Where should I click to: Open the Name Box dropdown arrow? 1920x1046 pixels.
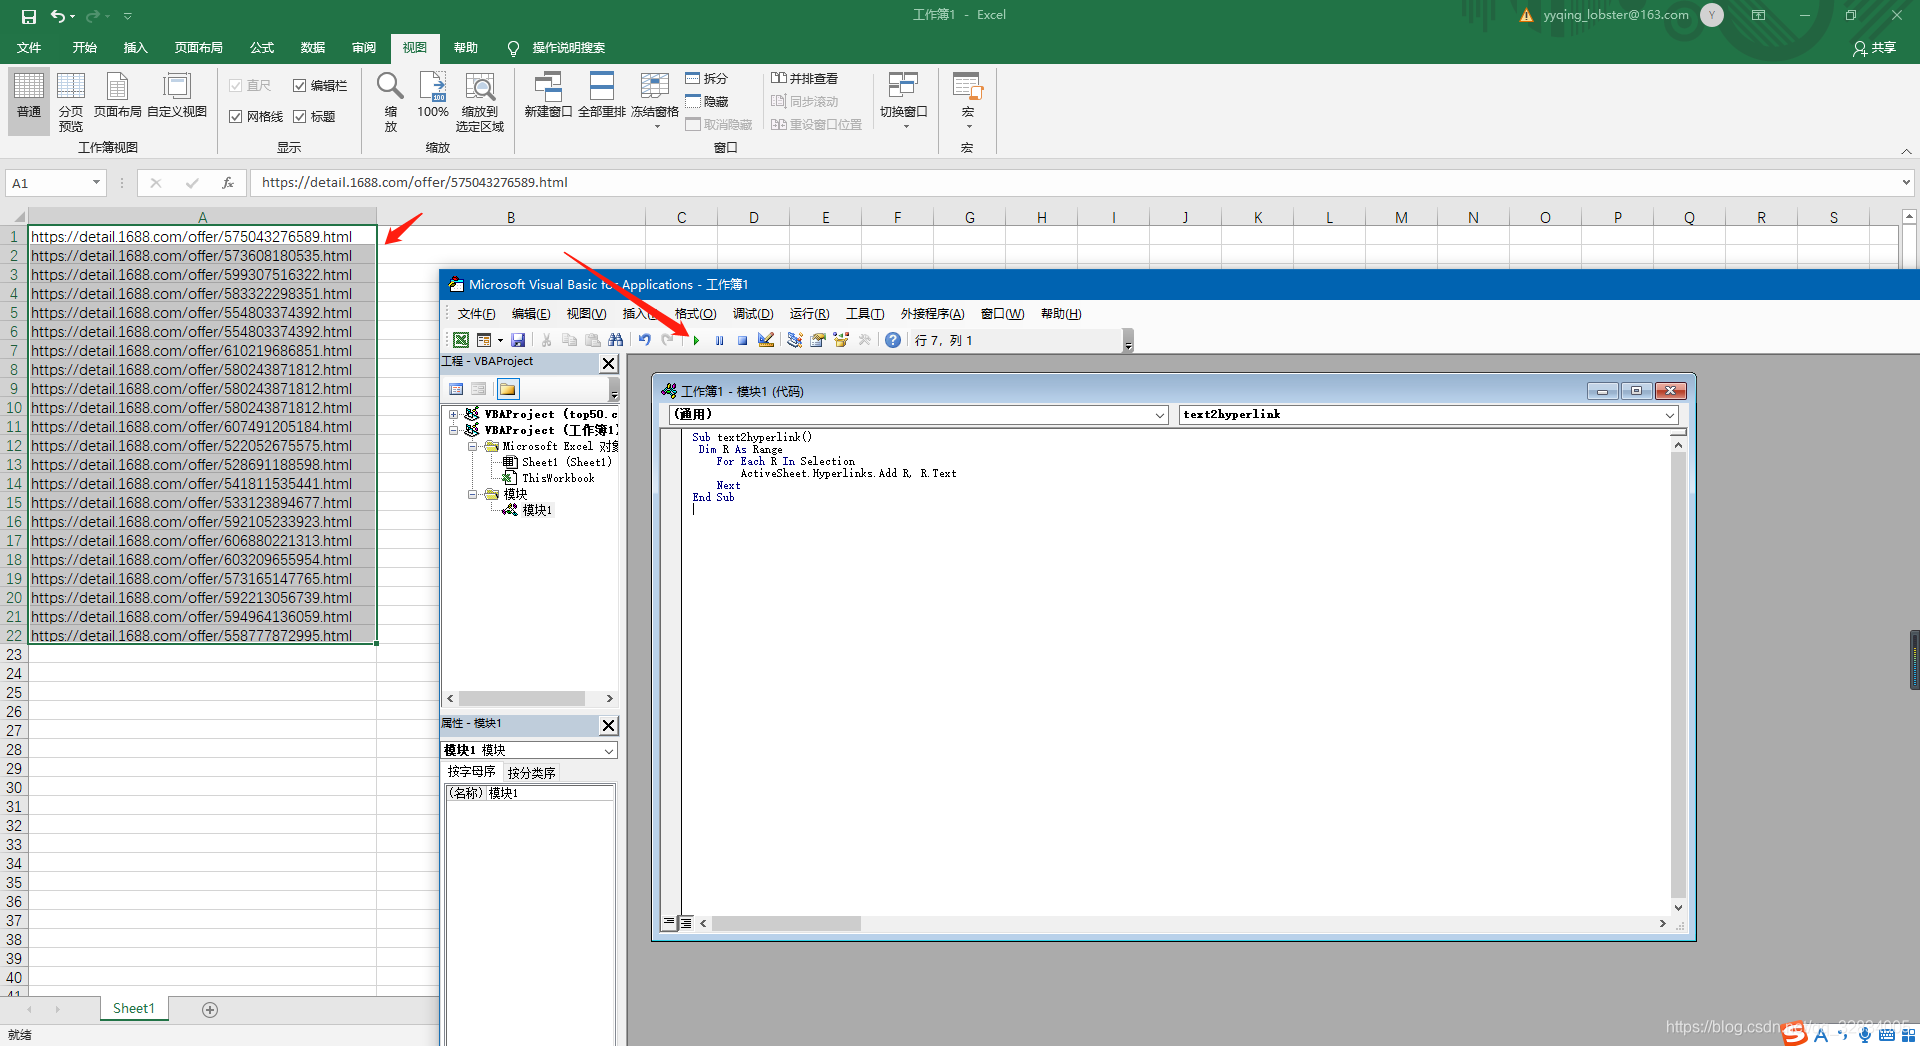coord(96,183)
